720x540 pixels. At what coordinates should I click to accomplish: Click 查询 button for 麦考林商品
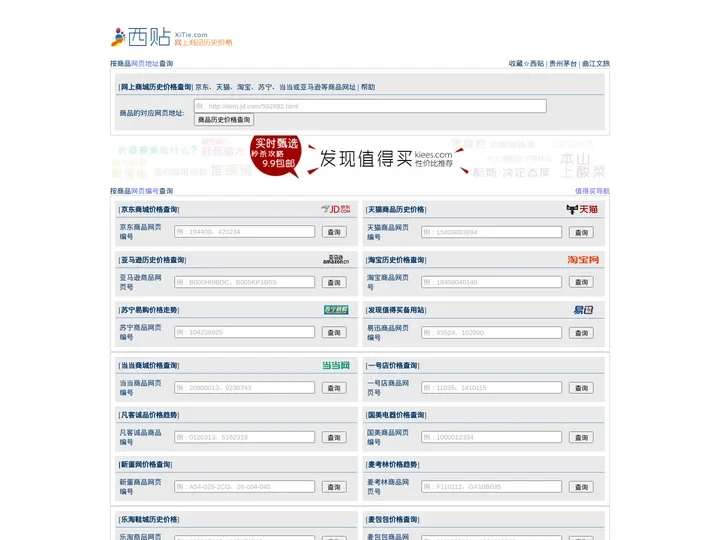pyautogui.click(x=581, y=487)
